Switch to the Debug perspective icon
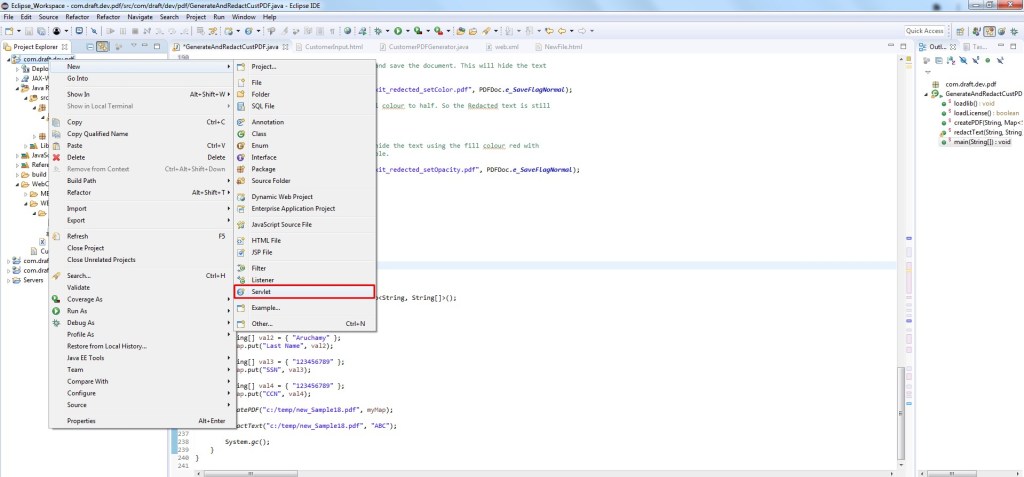The width and height of the screenshot is (1024, 477). coord(1014,31)
